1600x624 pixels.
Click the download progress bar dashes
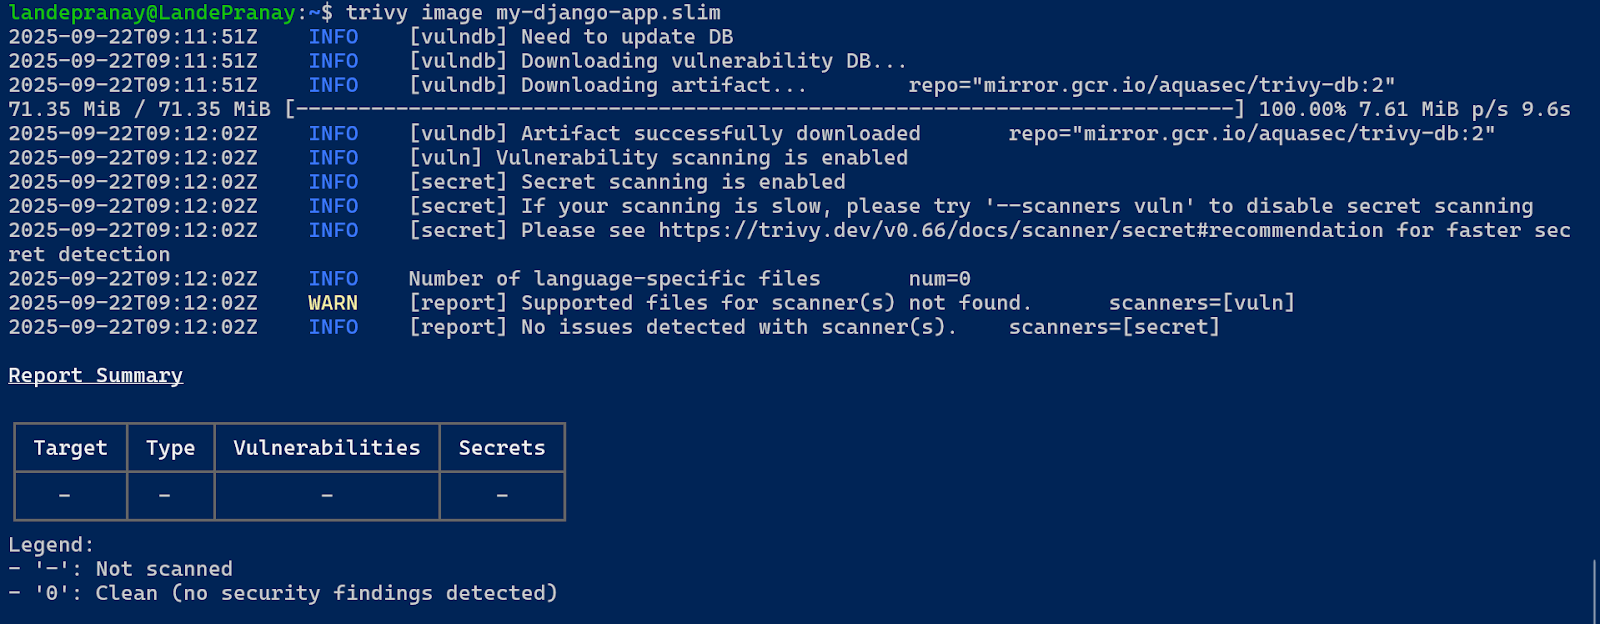coord(765,109)
